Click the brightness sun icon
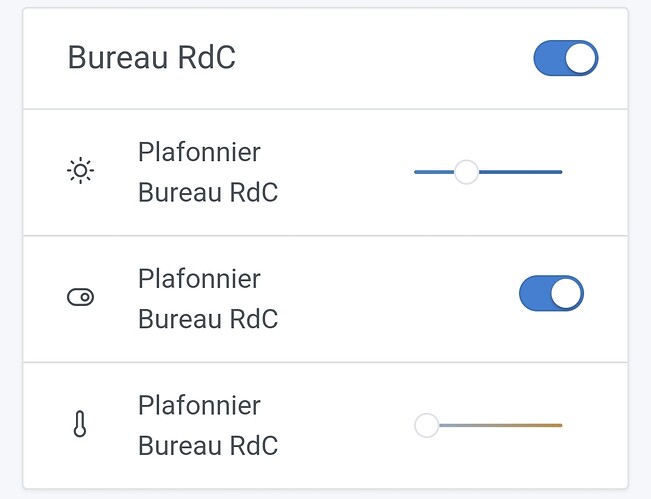 (x=80, y=172)
